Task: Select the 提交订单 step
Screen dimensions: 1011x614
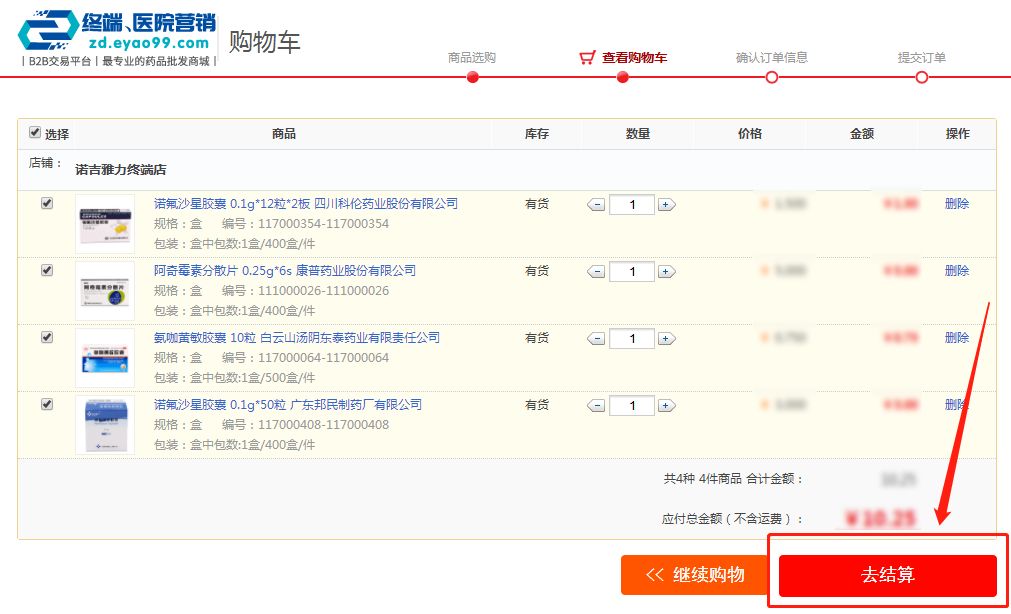Action: coord(921,58)
